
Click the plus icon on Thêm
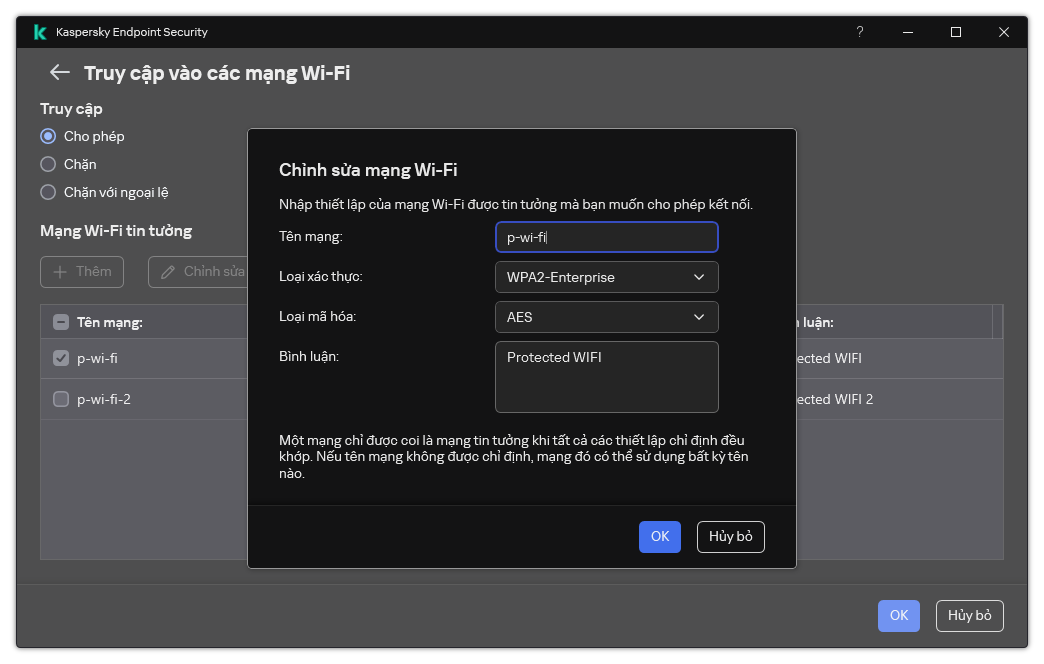coord(60,272)
